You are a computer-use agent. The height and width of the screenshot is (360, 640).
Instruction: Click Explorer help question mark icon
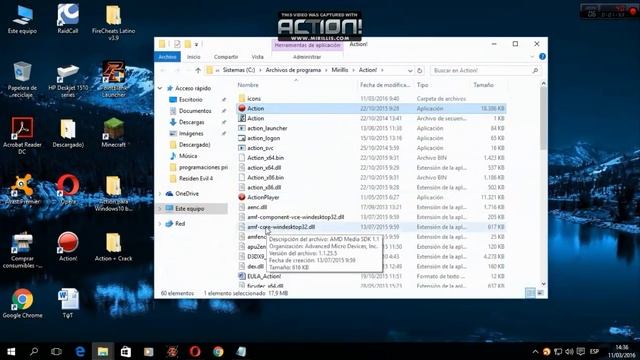click(542, 57)
